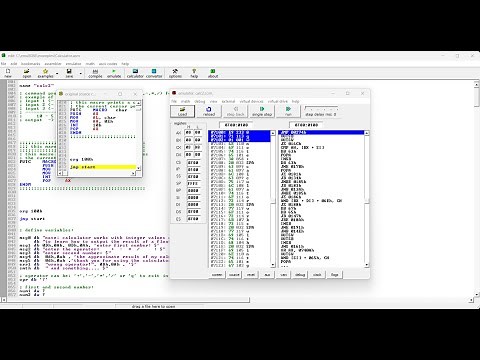This screenshot has width=480, height=360.
Task: Expand the save dropdown arrow
Action: [80, 74]
